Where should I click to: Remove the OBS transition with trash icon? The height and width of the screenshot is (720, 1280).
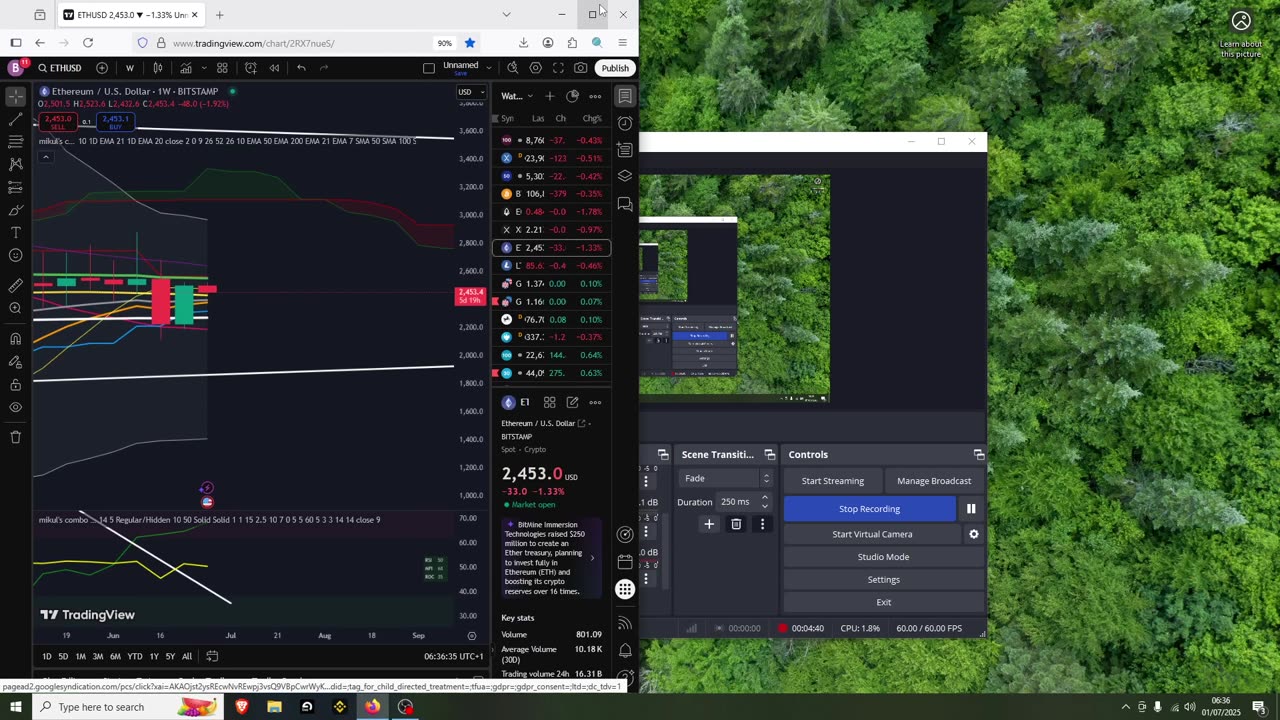tap(736, 524)
